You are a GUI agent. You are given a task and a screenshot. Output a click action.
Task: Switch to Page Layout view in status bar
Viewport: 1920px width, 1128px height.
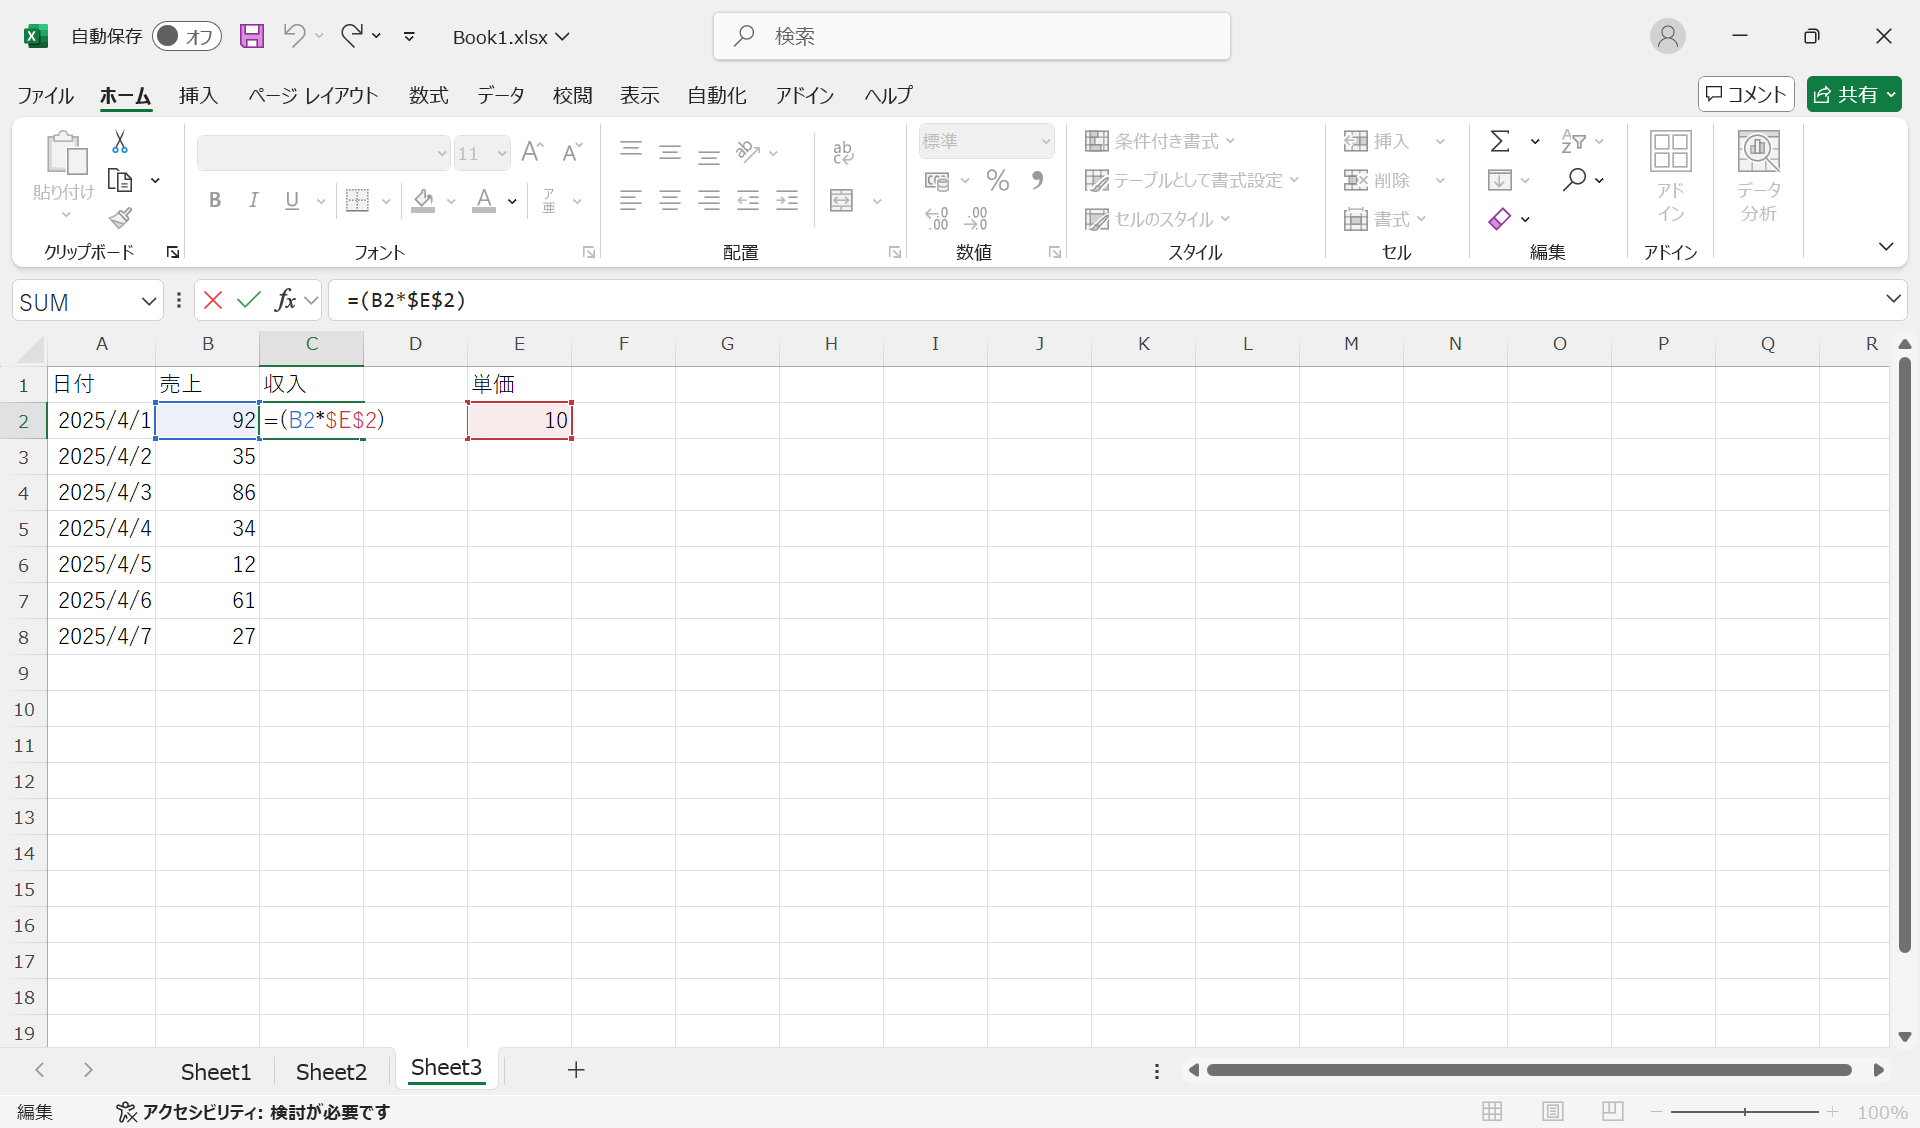click(x=1552, y=1111)
